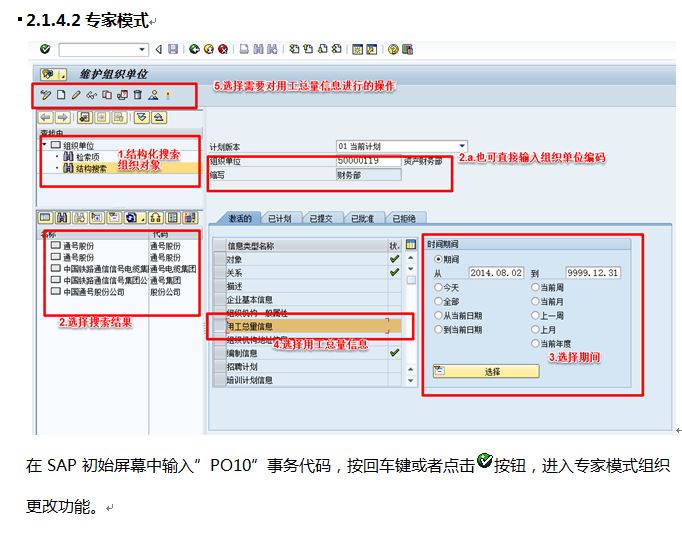Click the right navigation arrow in the object manager
The width and height of the screenshot is (682, 538).
(x=62, y=117)
